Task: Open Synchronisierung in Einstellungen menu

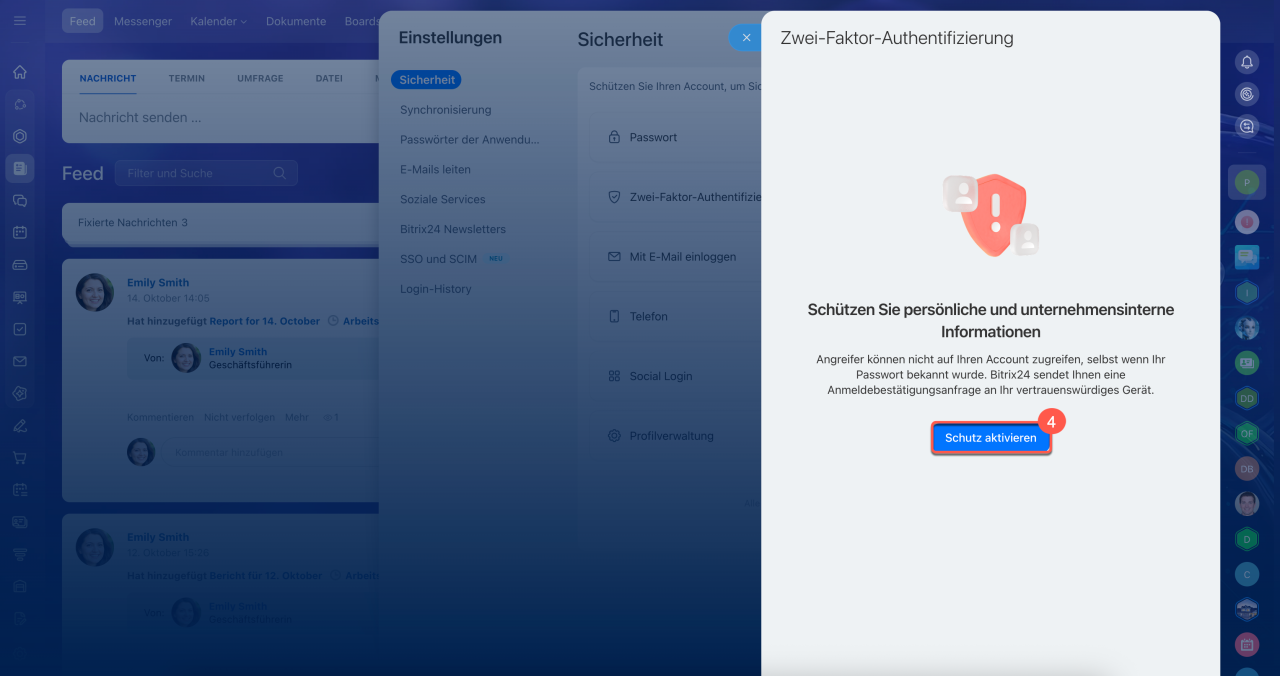Action: click(446, 110)
